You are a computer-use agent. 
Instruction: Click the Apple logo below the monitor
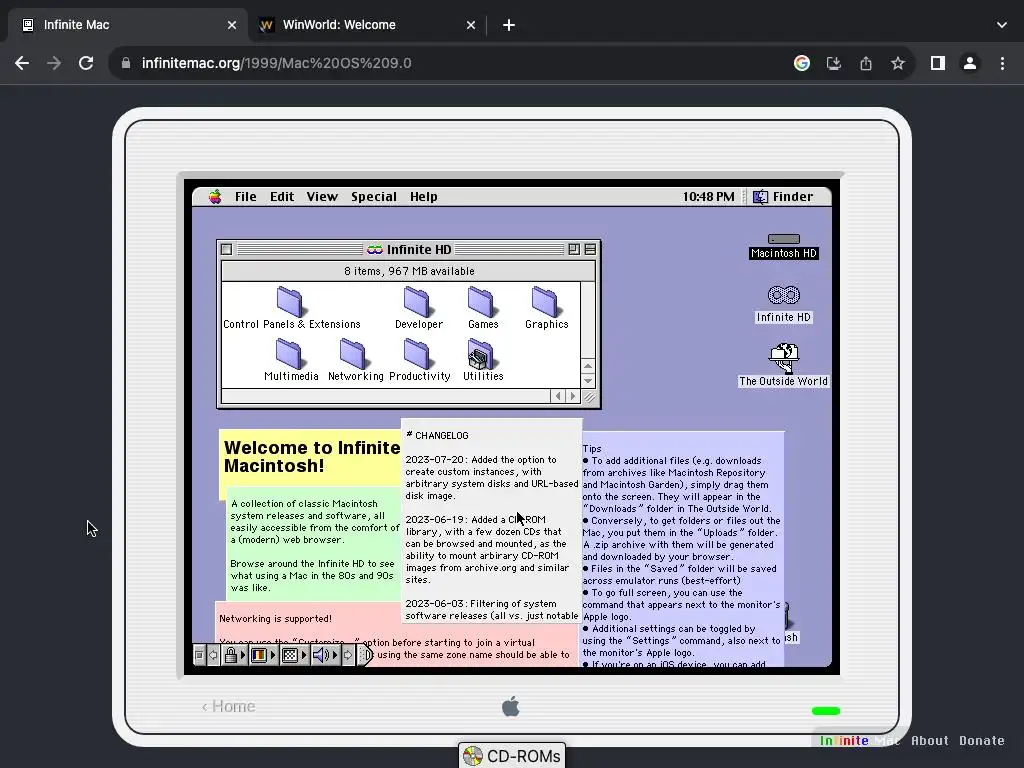(511, 707)
